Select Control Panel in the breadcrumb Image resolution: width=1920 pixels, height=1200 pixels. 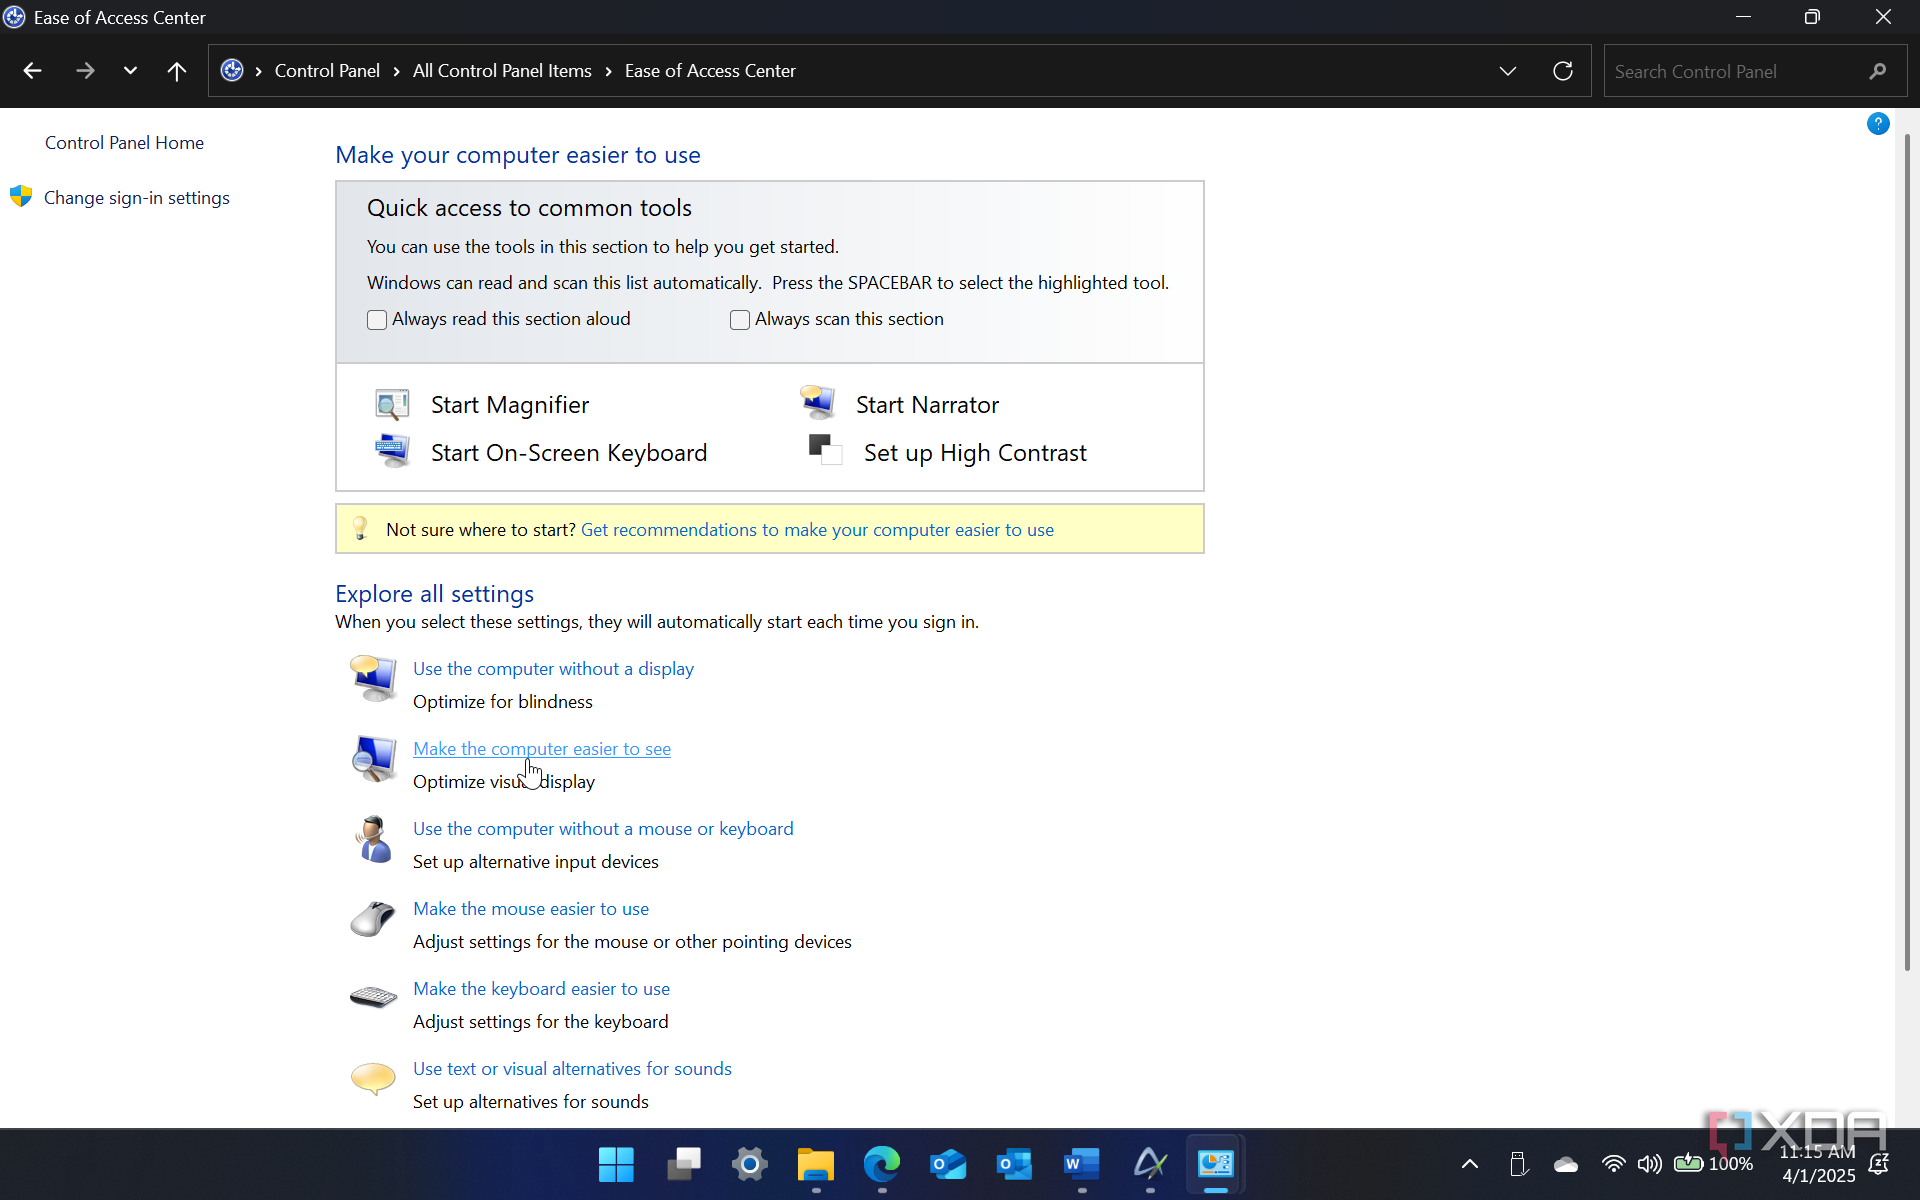pos(327,71)
